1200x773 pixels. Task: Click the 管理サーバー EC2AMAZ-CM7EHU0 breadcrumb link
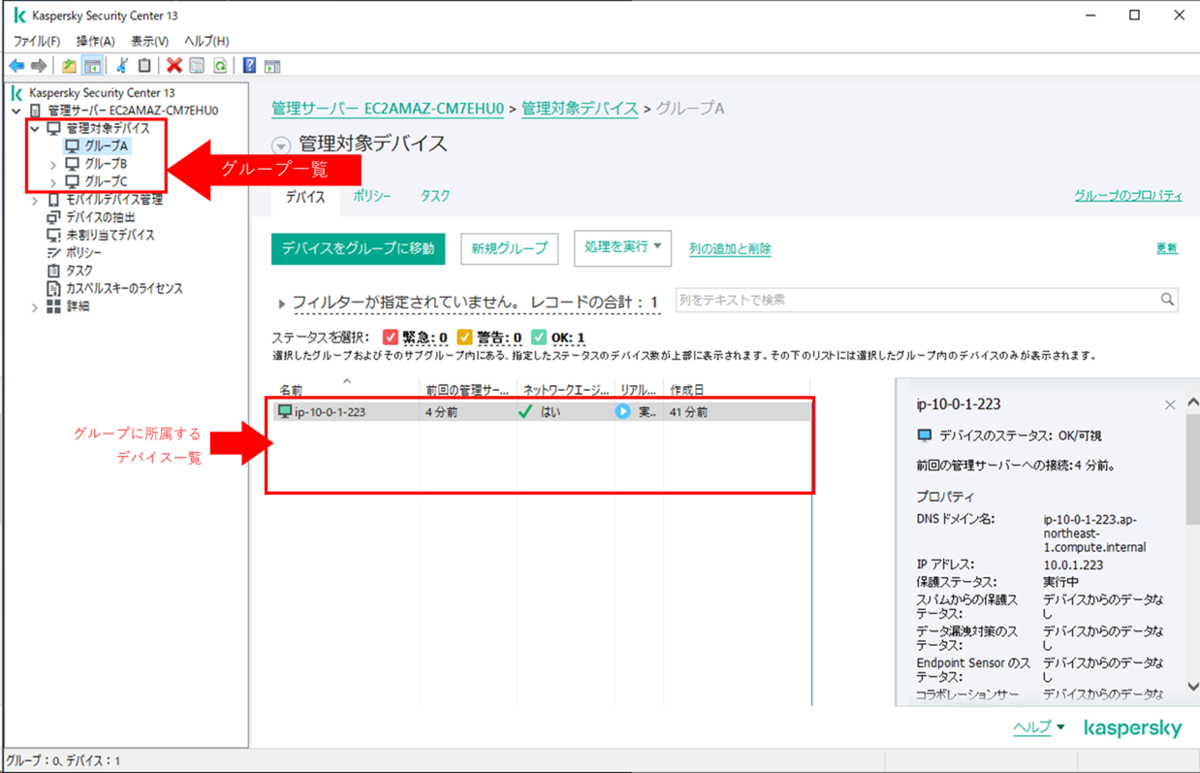click(x=388, y=108)
